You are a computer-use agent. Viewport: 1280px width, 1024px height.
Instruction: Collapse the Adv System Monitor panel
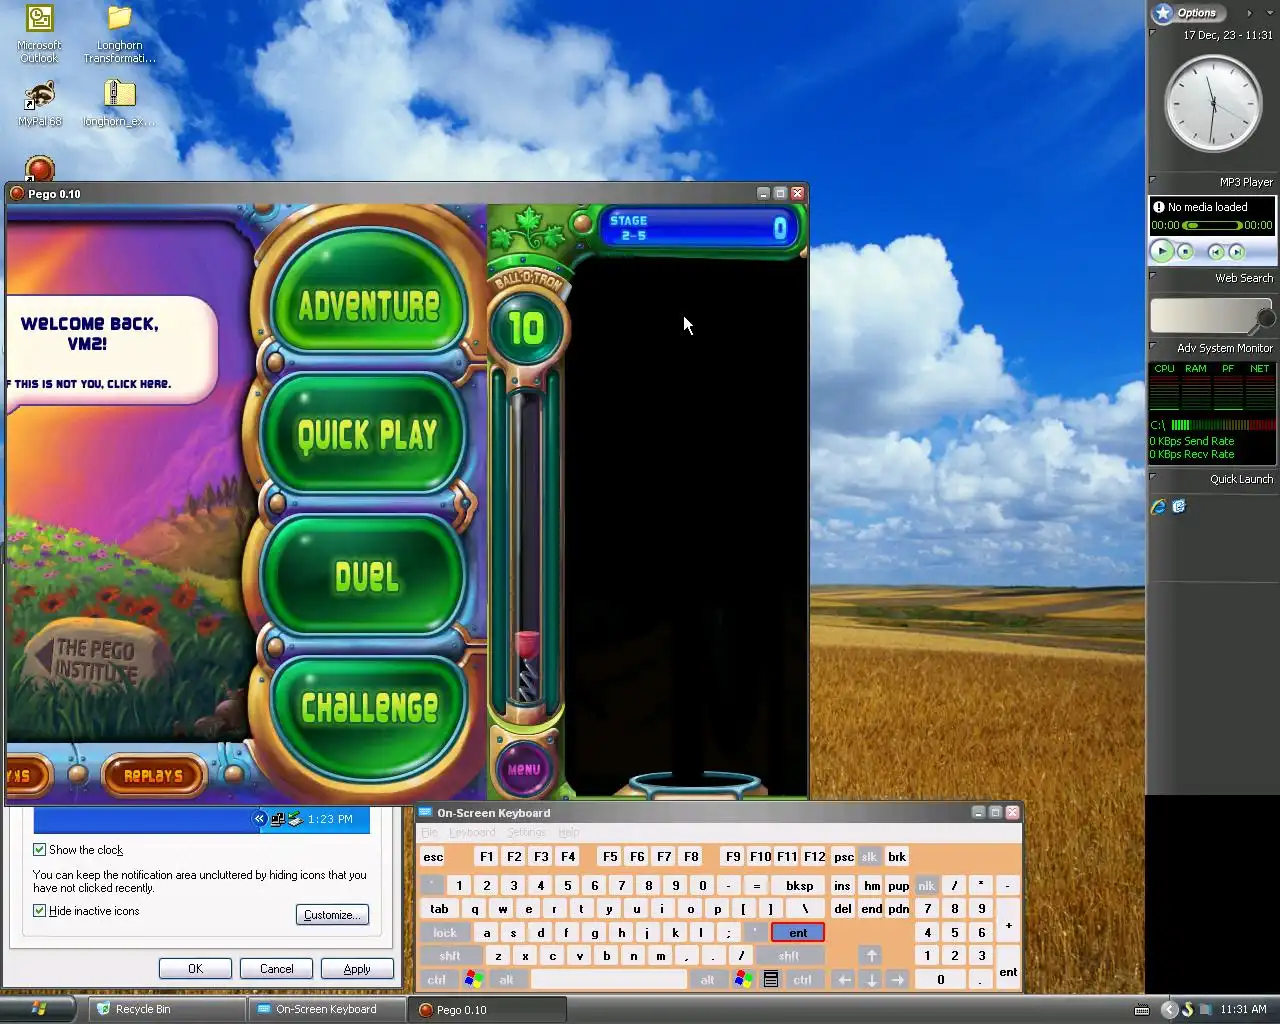1153,346
